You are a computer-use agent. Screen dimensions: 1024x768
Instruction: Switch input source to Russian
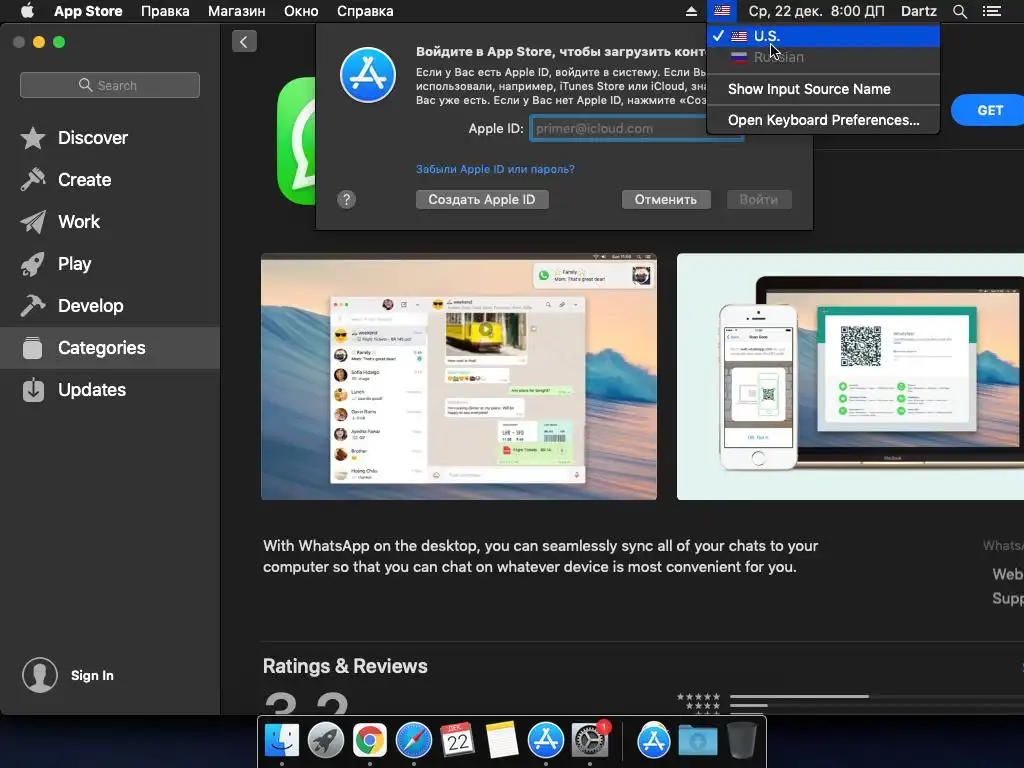coord(823,57)
